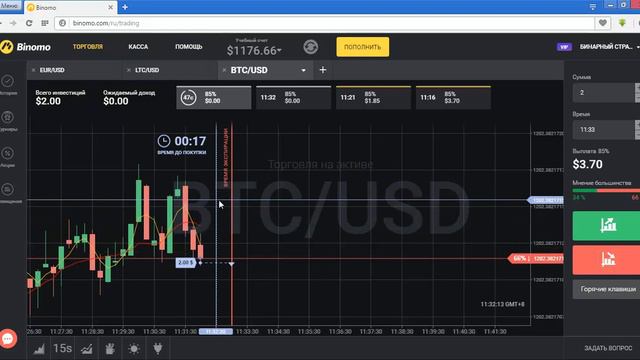Click the account refresh icon
This screenshot has width=640, height=360.
(311, 47)
